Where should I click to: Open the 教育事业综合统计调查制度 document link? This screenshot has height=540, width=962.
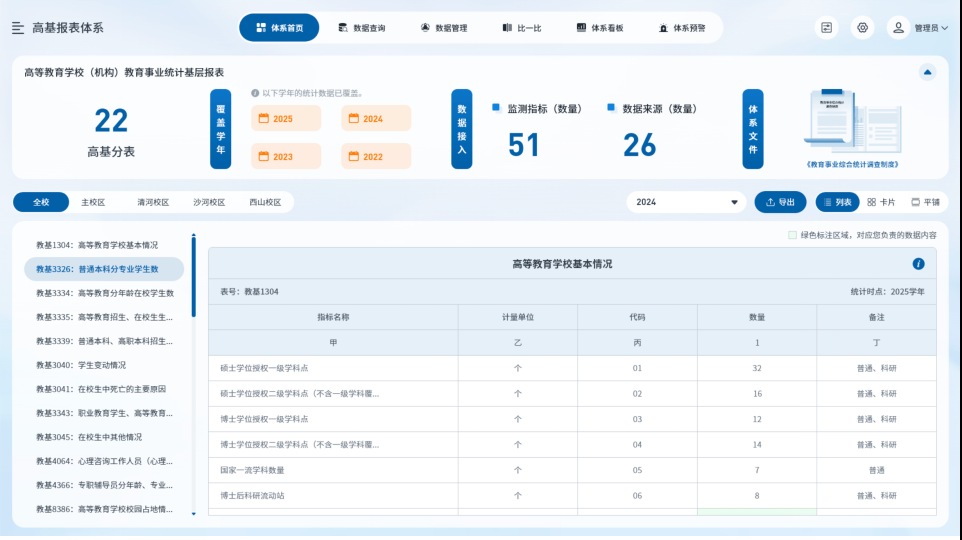pyautogui.click(x=852, y=164)
